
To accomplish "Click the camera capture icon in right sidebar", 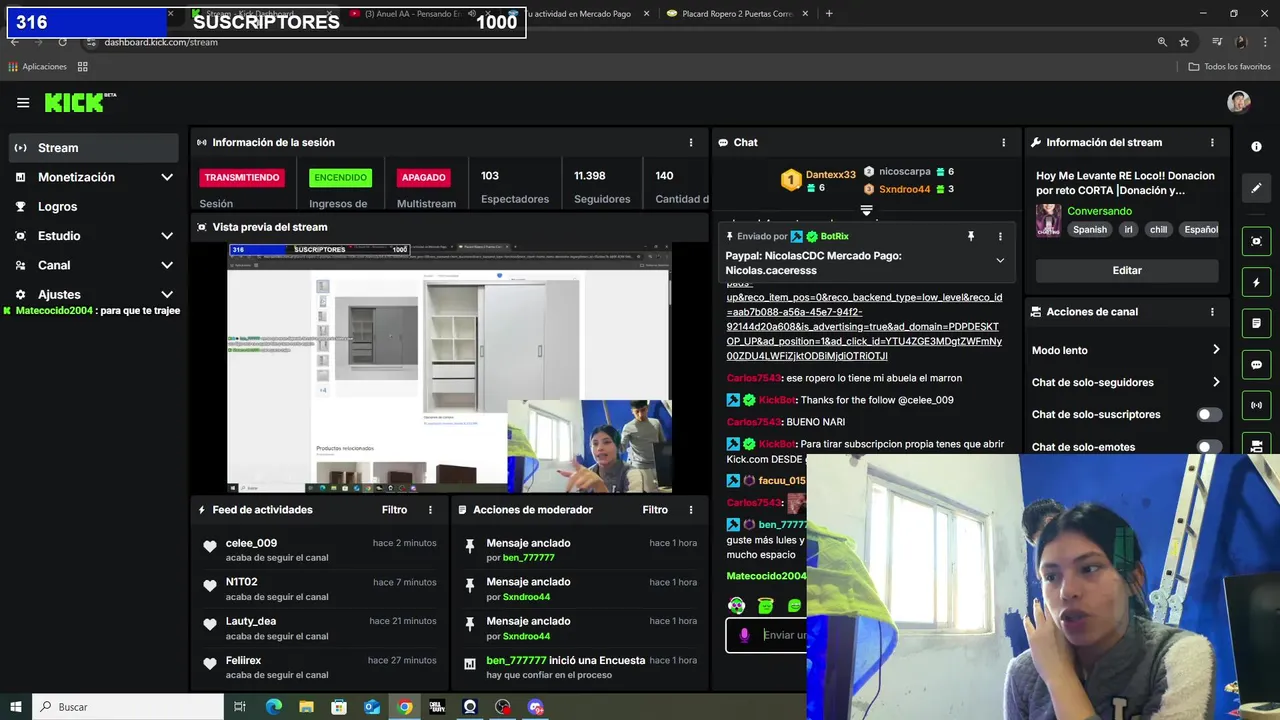I will [1256, 241].
